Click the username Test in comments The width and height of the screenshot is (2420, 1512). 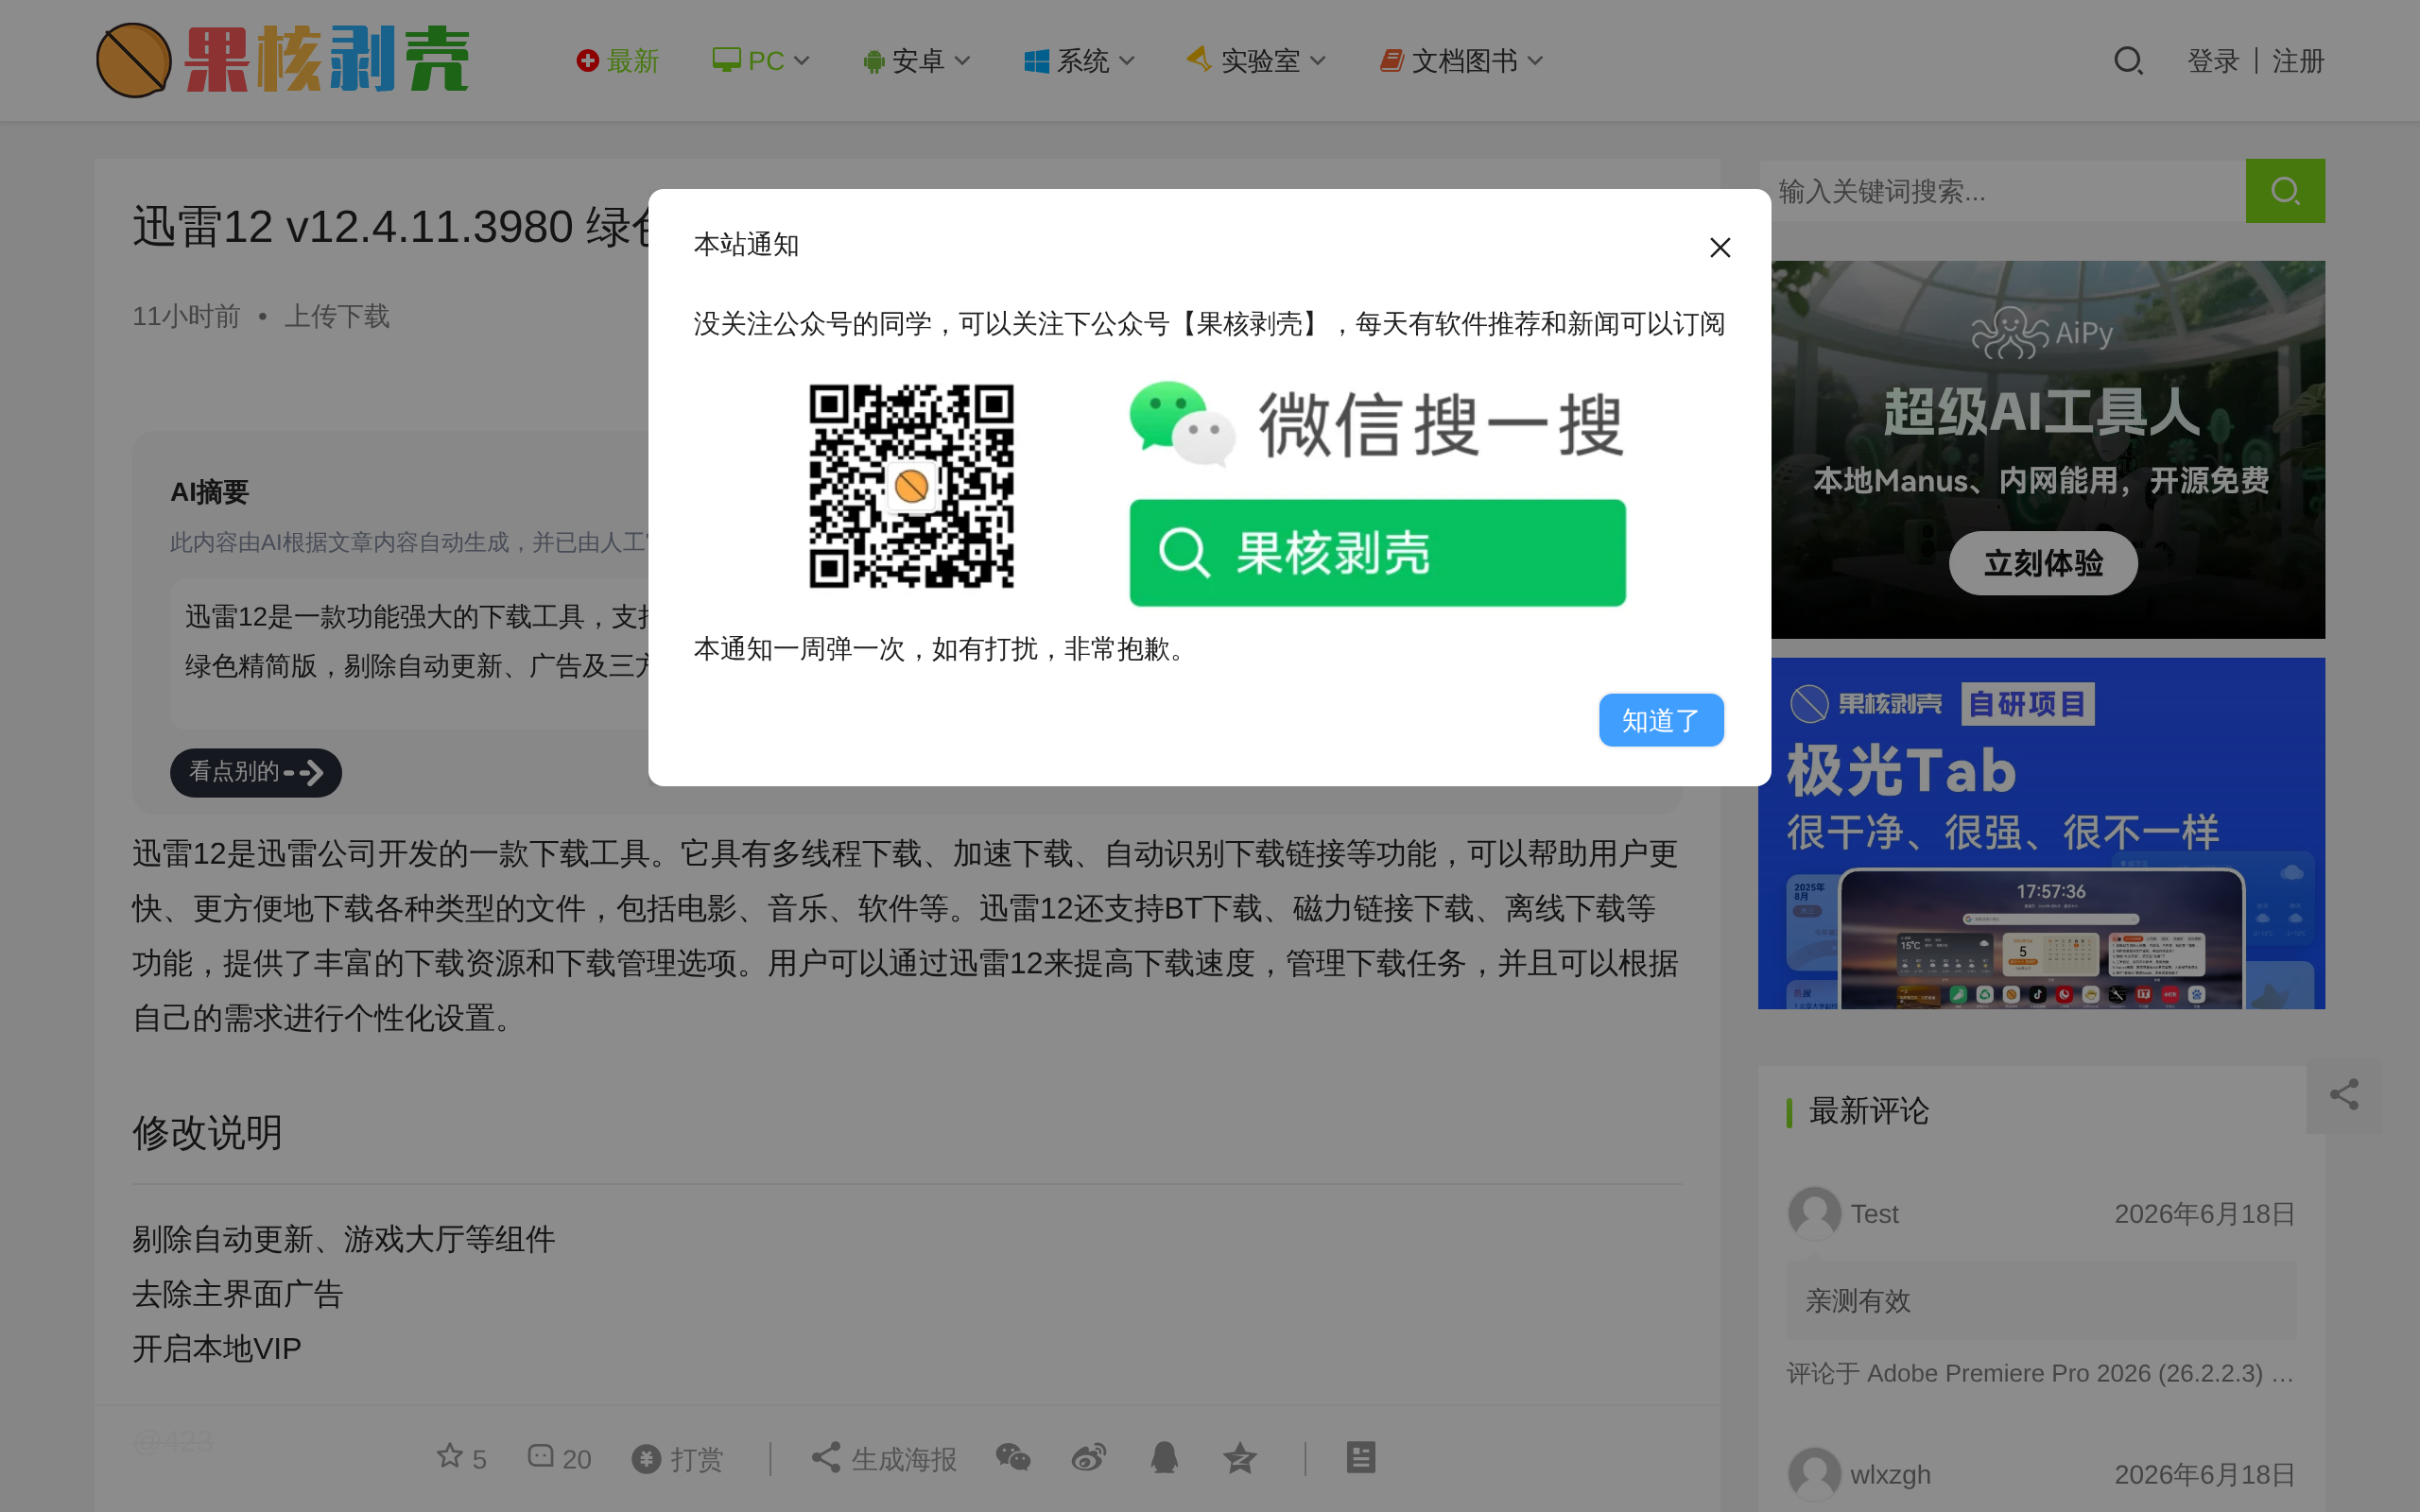point(1874,1214)
